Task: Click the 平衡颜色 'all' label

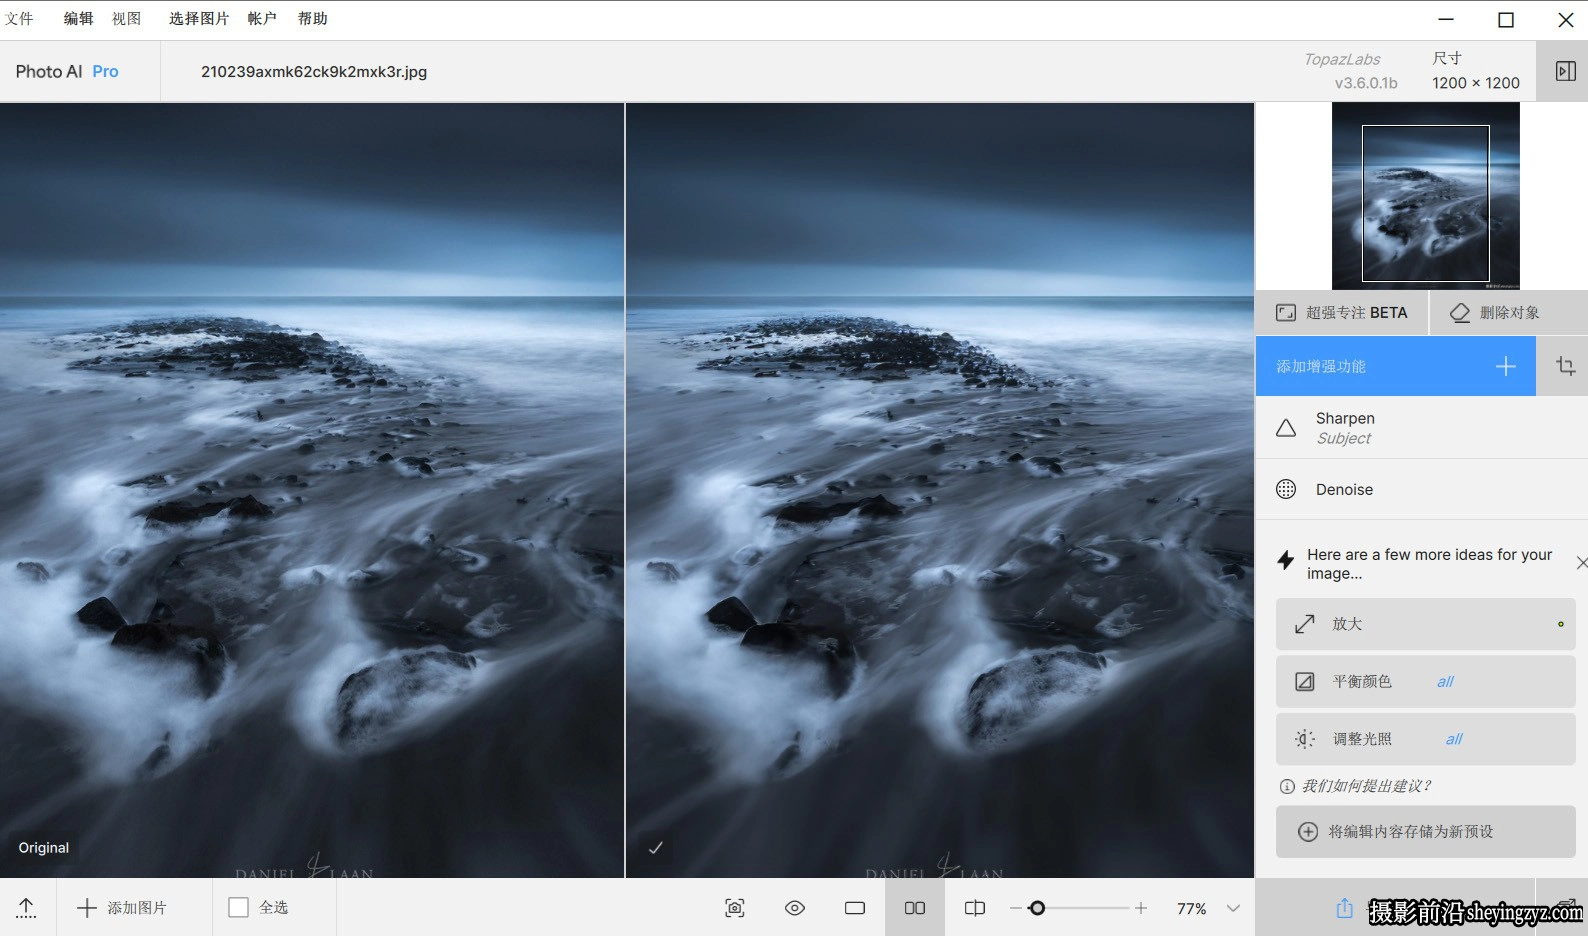Action: pyautogui.click(x=1445, y=682)
